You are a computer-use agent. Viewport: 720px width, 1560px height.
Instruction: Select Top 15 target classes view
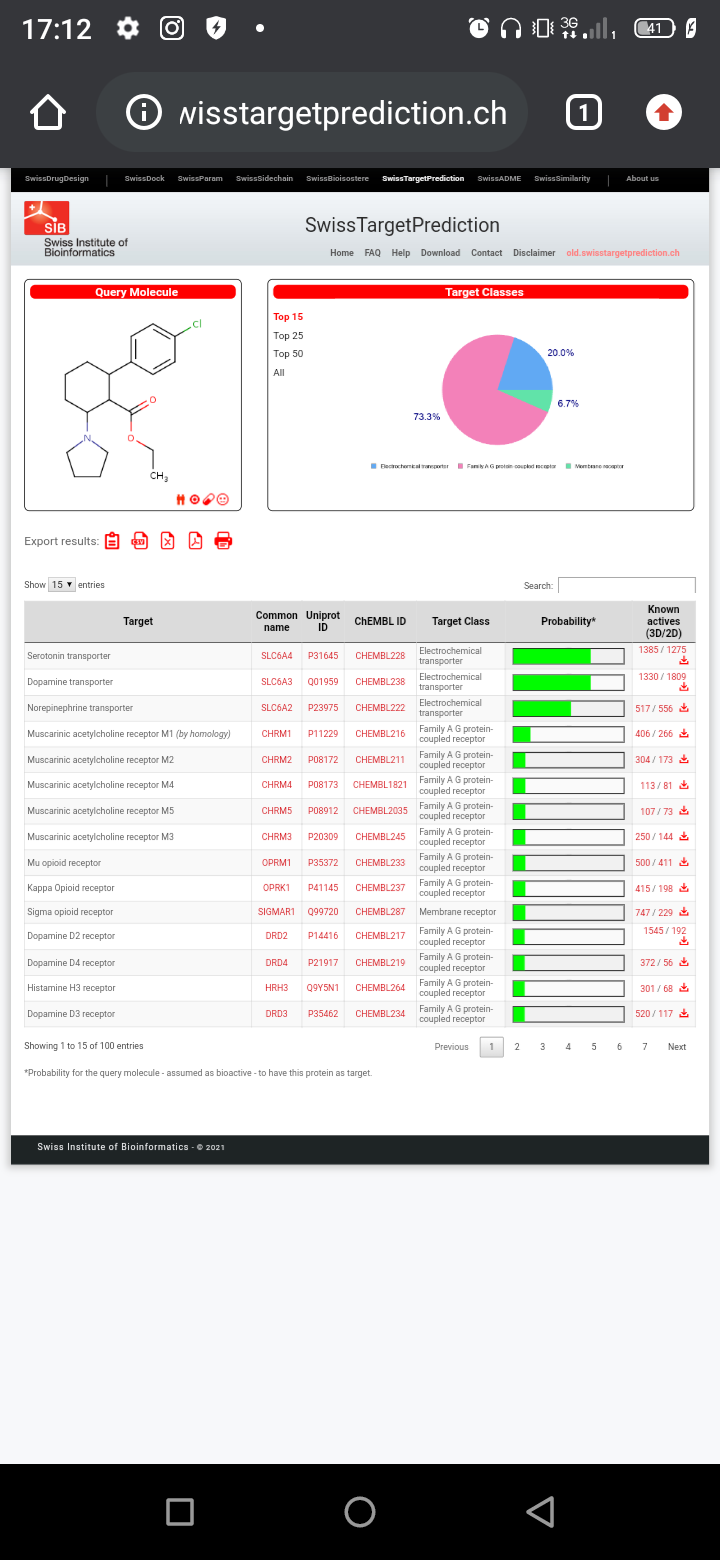(x=288, y=317)
